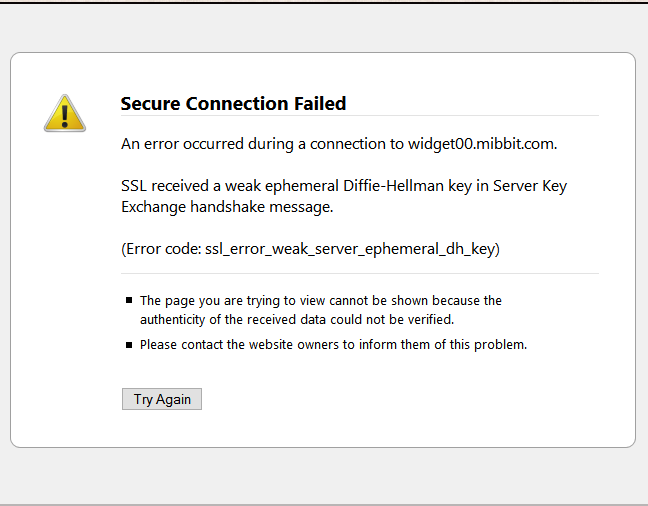Click the yellow warning triangle icon
This screenshot has height=506, width=648.
(x=65, y=113)
